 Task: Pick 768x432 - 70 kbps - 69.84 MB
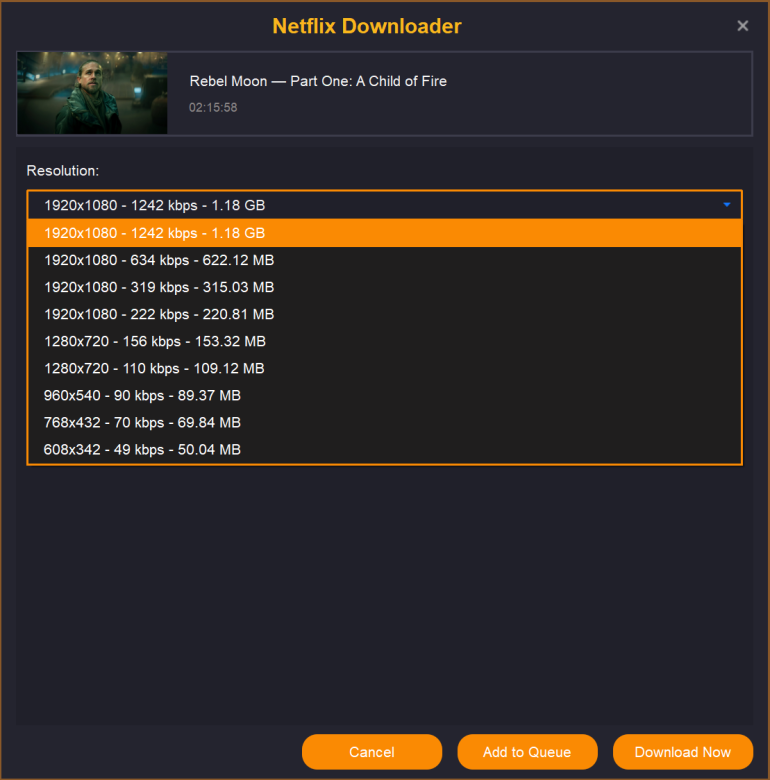(385, 422)
